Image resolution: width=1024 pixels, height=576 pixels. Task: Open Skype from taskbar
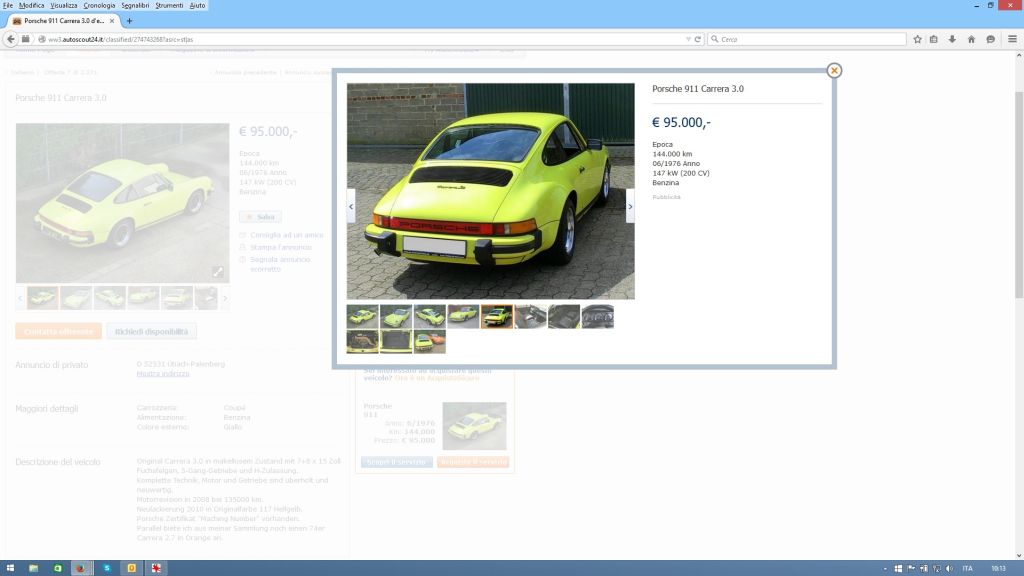[106, 568]
